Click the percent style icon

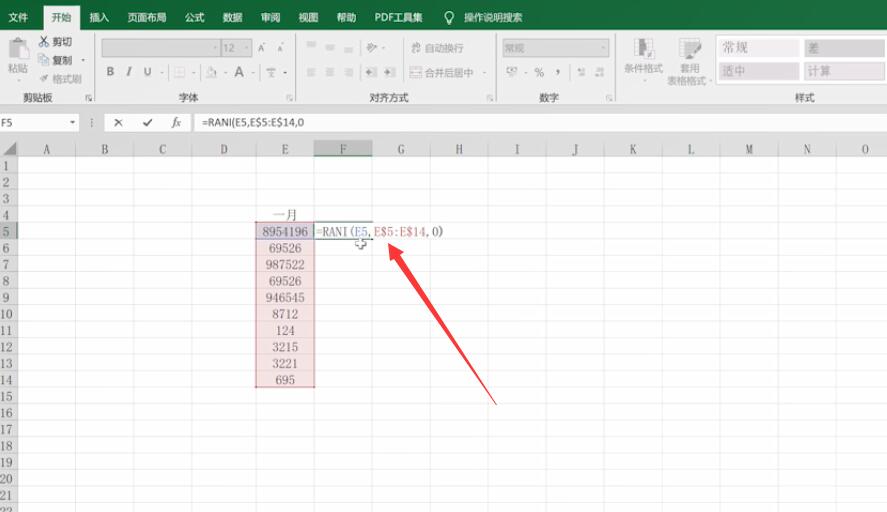tap(539, 72)
